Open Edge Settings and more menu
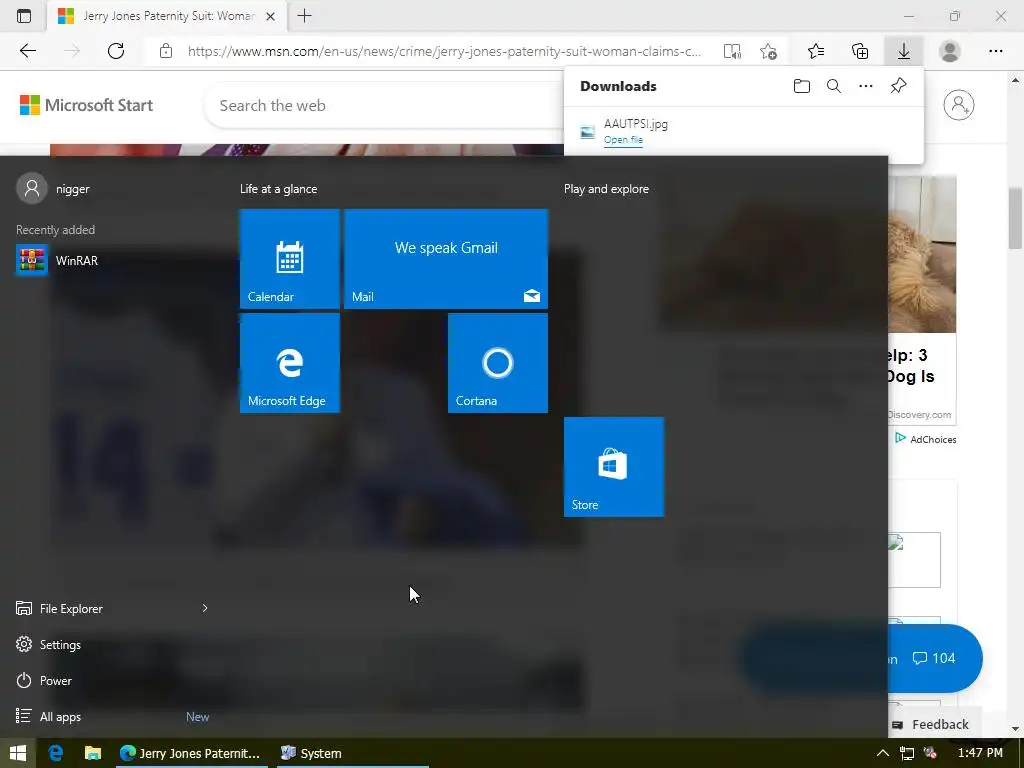The image size is (1024, 768). pos(995,51)
